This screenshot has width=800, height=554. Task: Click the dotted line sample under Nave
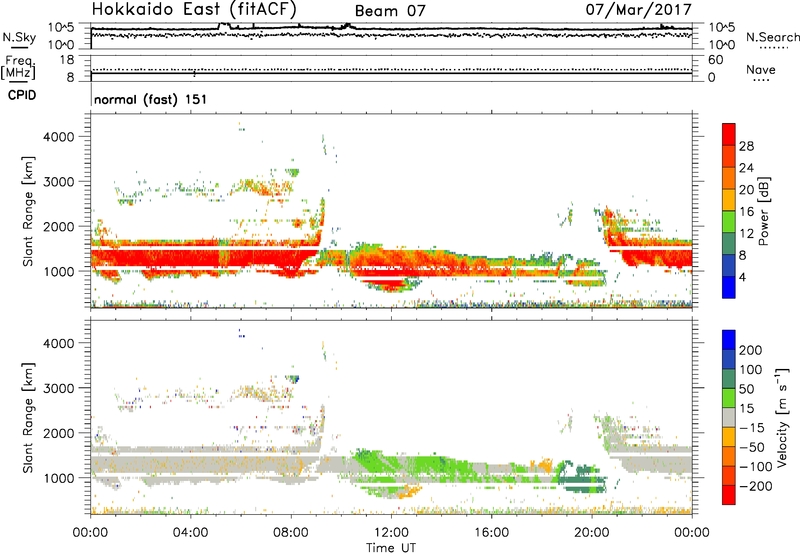[x=761, y=81]
